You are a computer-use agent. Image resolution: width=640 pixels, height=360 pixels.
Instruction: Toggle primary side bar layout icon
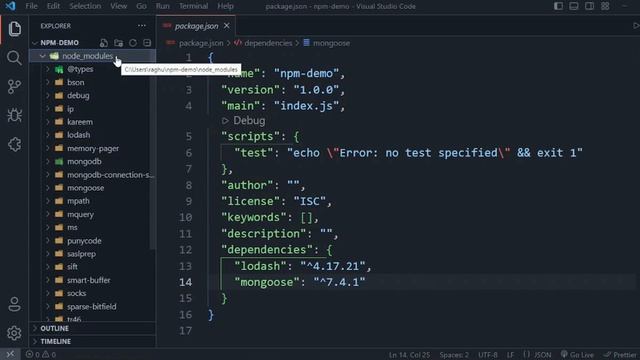[558, 6]
